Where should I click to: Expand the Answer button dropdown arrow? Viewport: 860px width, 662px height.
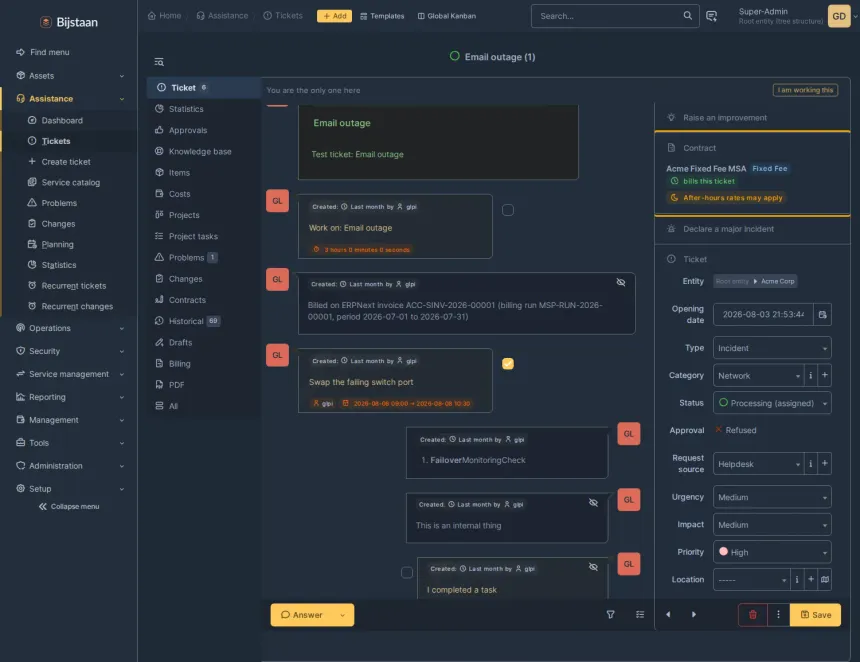pos(343,615)
